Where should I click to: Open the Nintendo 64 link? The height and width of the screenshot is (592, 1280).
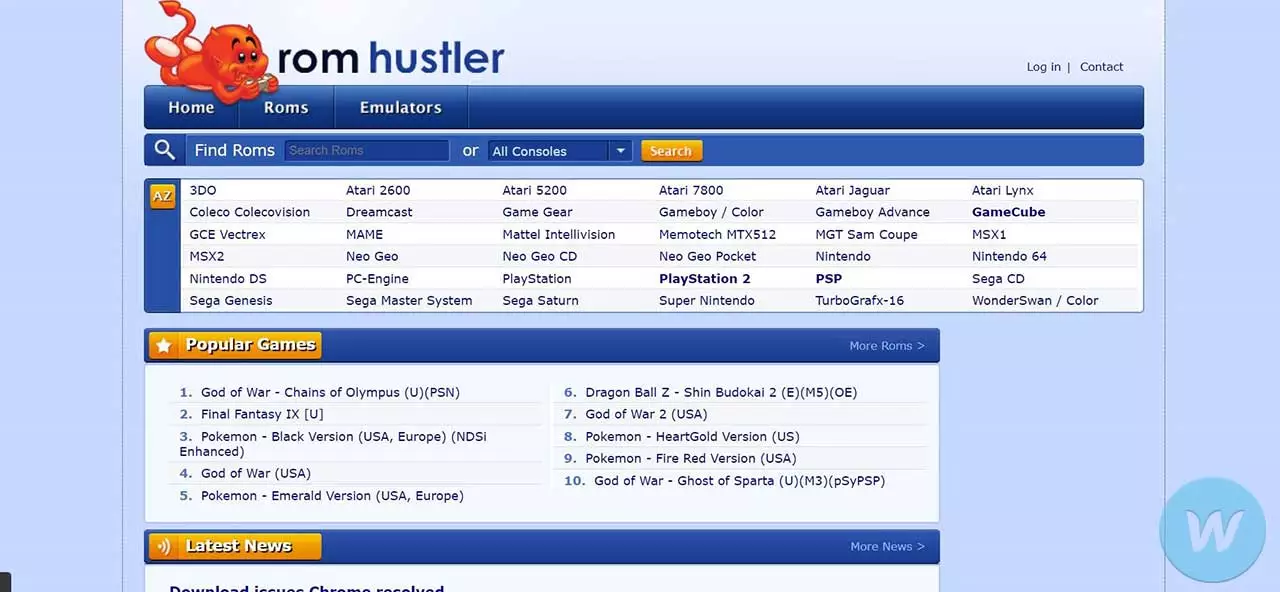(x=1009, y=256)
